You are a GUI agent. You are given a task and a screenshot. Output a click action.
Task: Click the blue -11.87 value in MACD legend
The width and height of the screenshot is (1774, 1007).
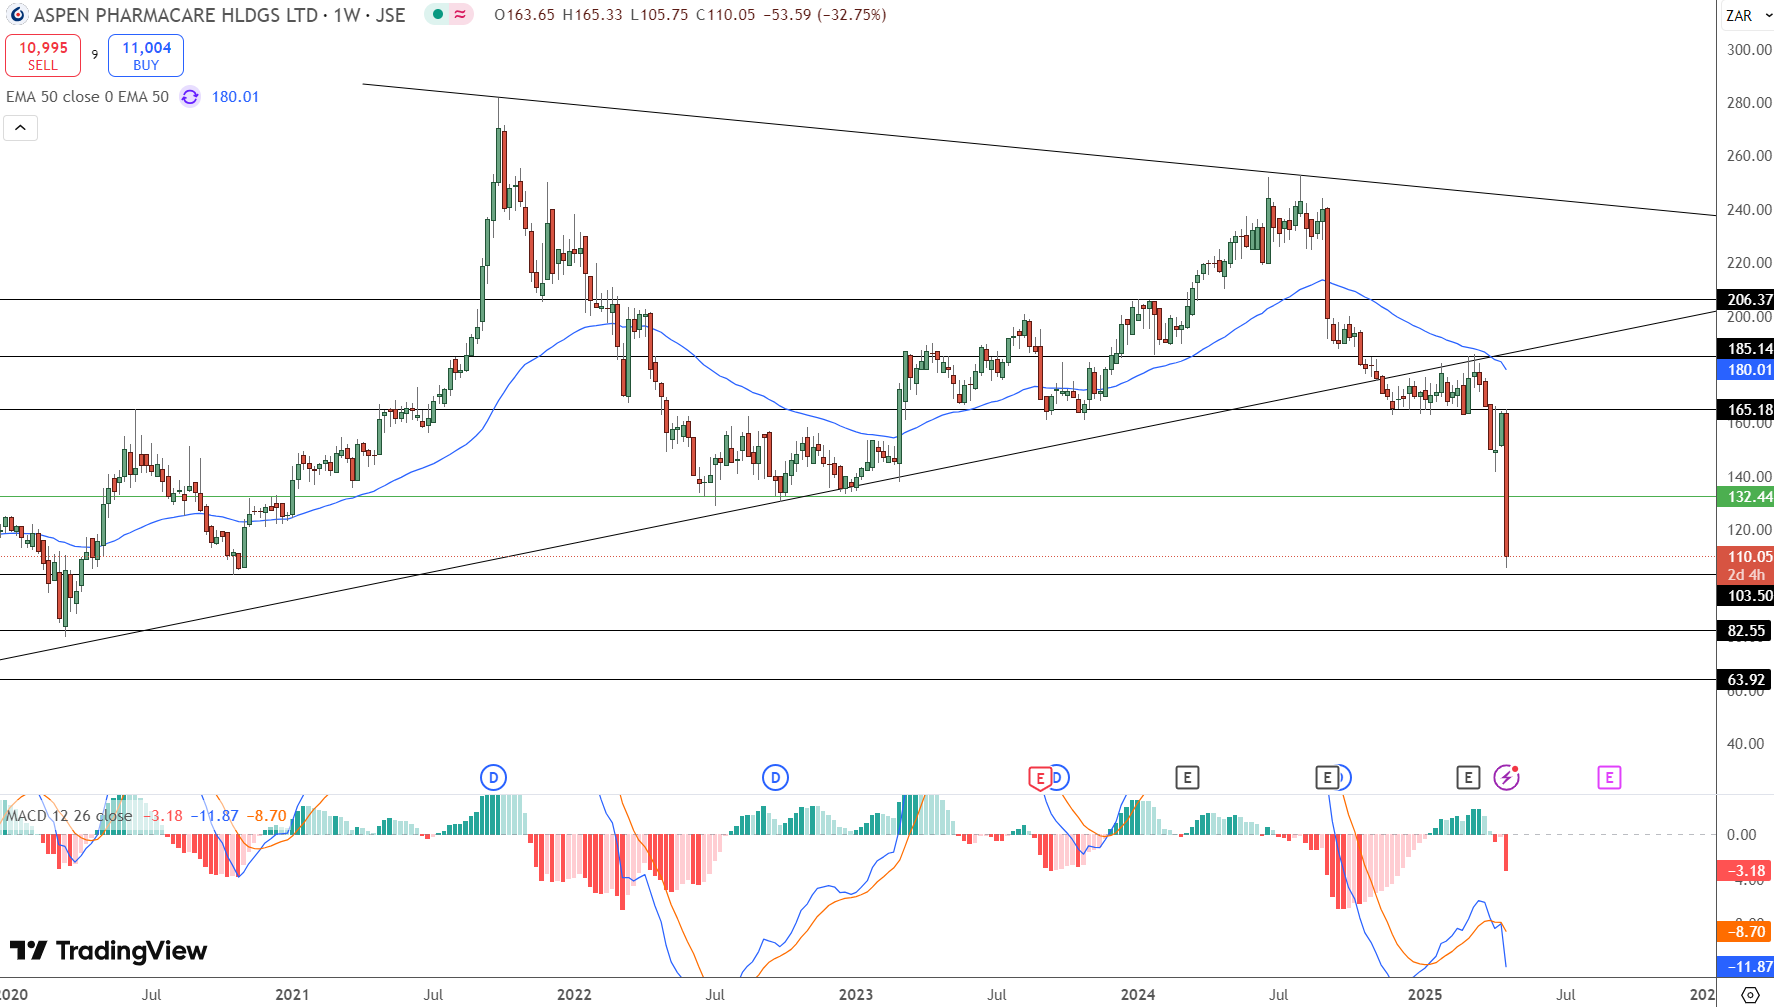tap(215, 816)
